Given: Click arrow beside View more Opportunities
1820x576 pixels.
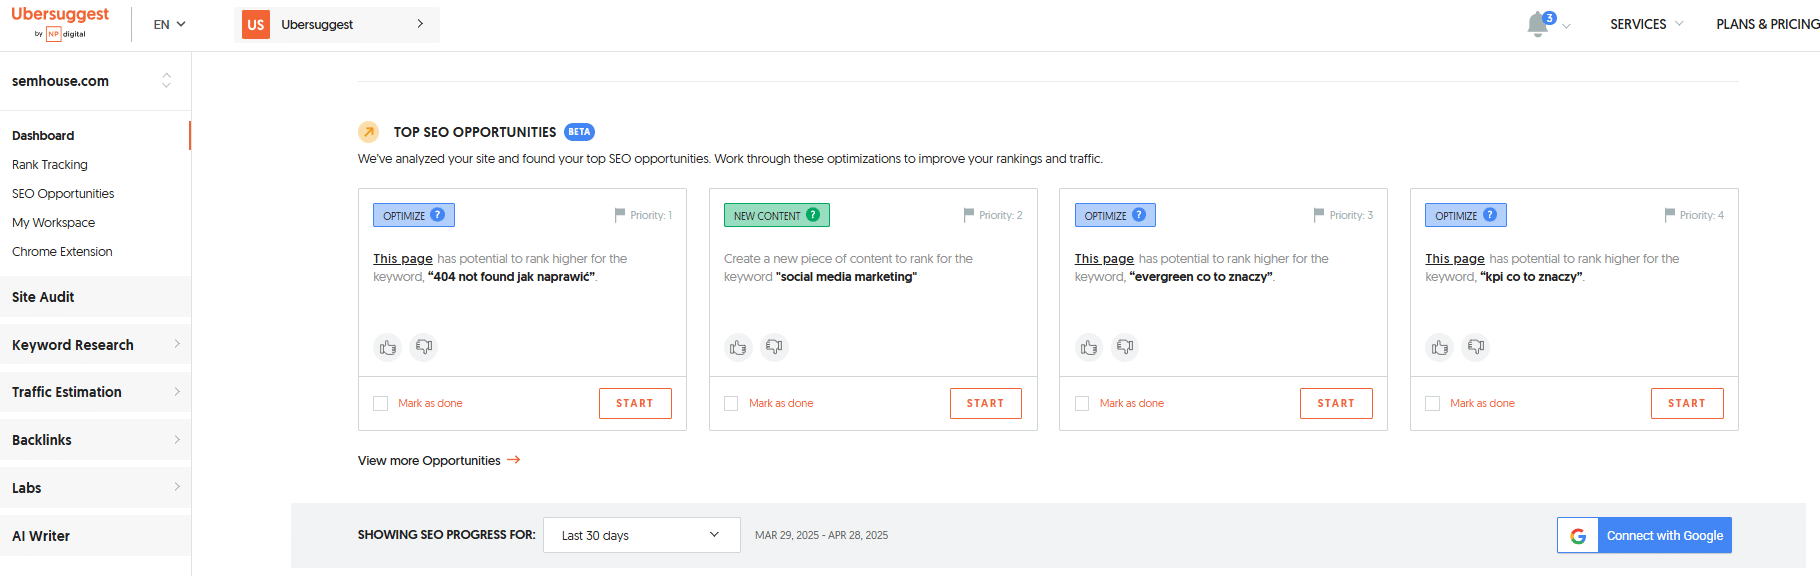Looking at the screenshot, I should tap(514, 460).
